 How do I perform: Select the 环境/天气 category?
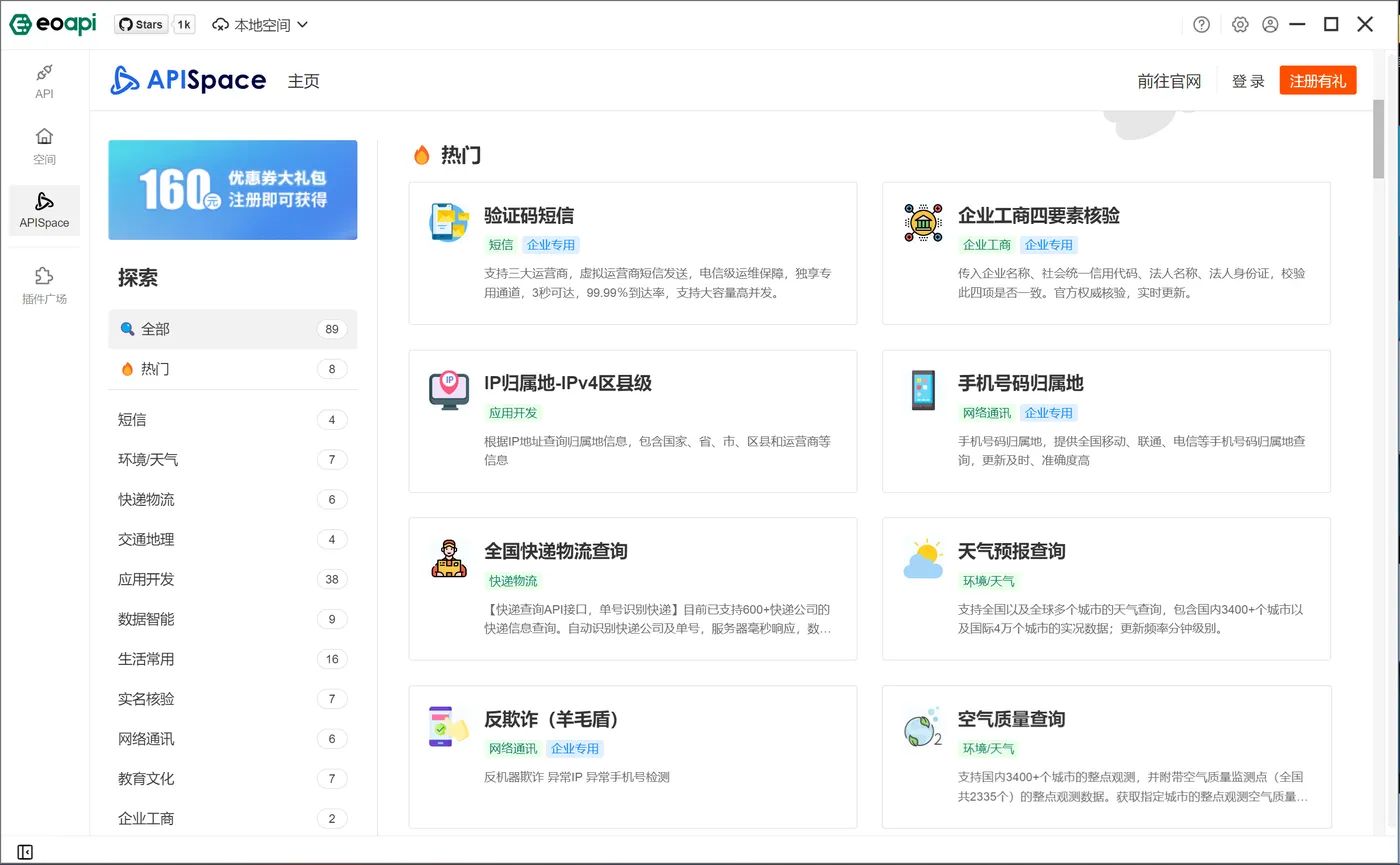point(233,459)
